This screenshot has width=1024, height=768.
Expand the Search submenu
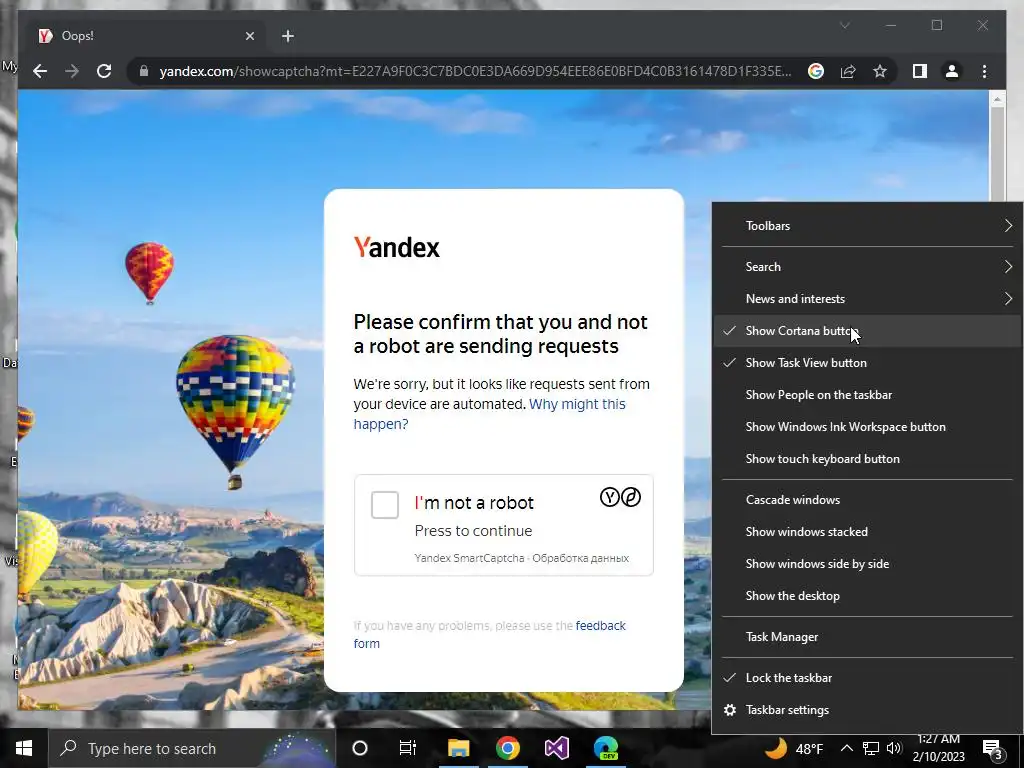pos(867,266)
